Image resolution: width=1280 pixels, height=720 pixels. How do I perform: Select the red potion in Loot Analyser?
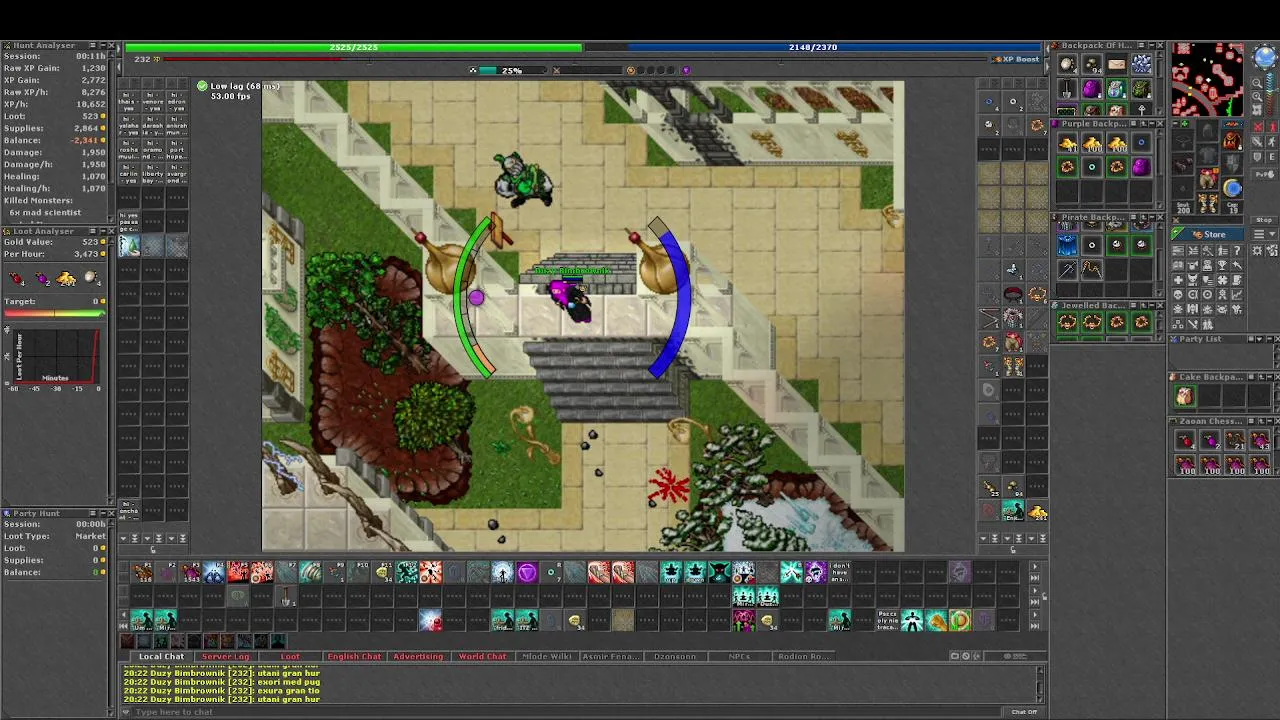point(16,278)
